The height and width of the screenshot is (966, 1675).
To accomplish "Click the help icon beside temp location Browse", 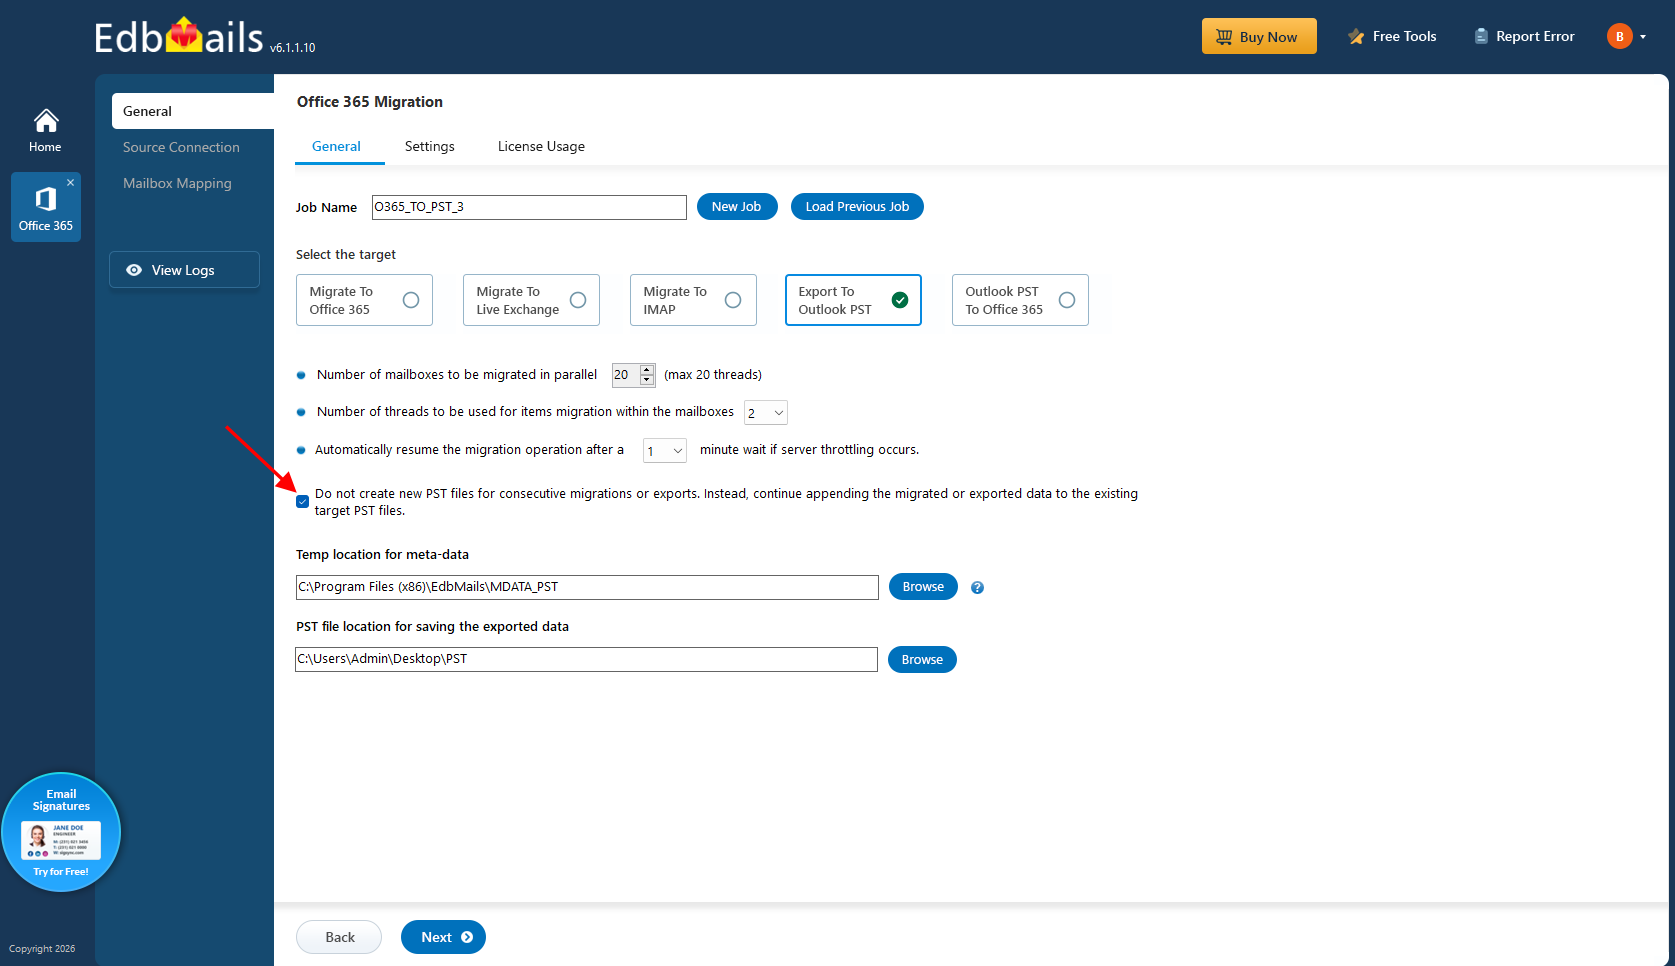I will point(977,588).
